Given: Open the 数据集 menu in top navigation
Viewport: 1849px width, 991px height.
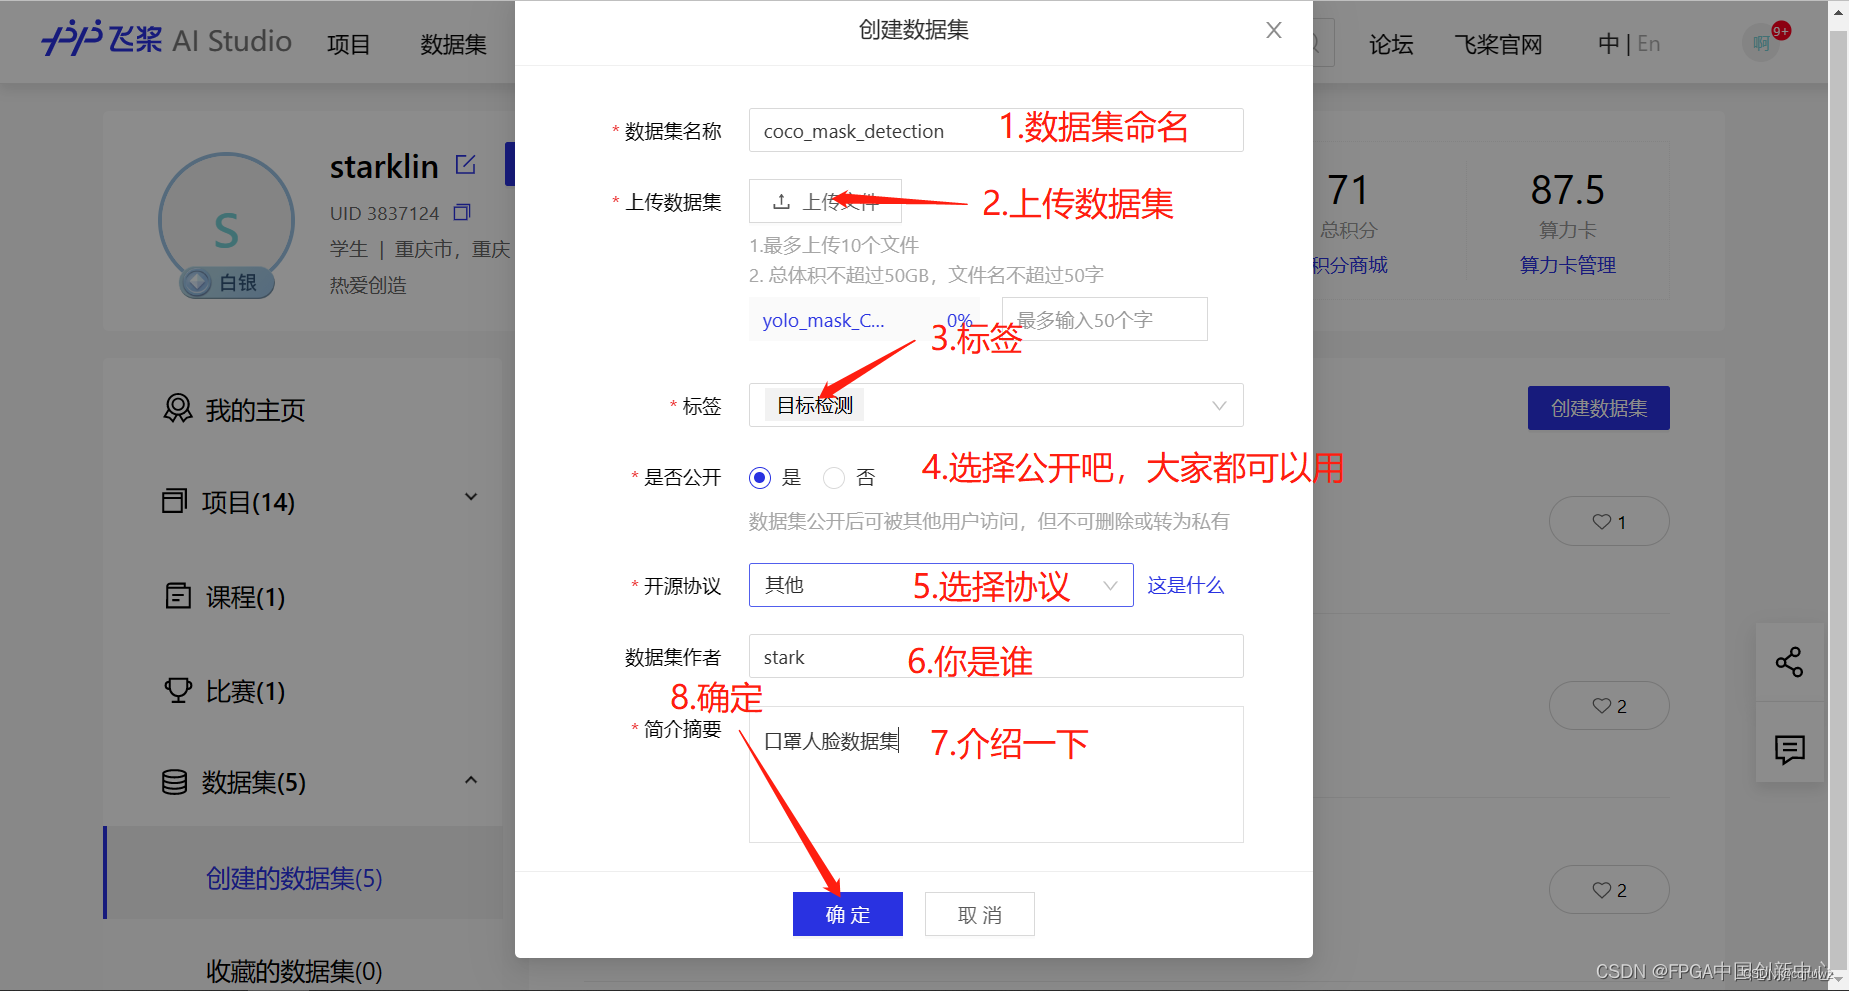Looking at the screenshot, I should click(x=453, y=44).
